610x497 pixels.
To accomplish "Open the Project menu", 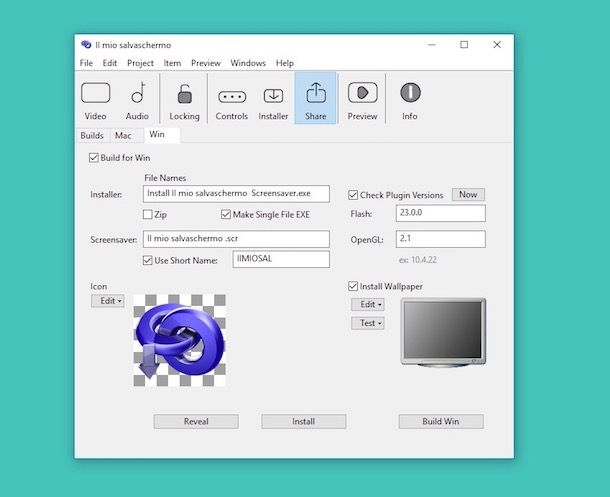I will [x=140, y=63].
